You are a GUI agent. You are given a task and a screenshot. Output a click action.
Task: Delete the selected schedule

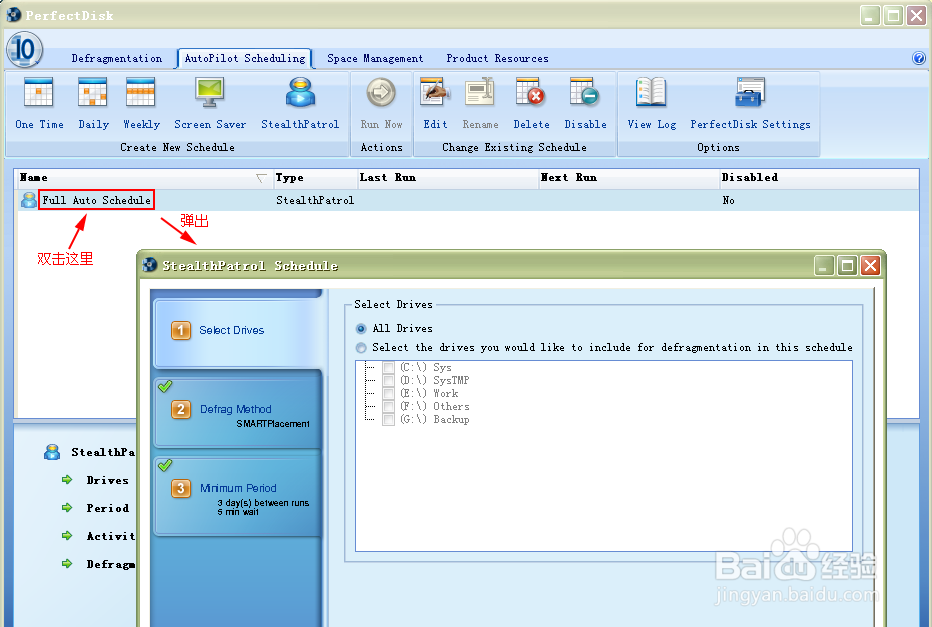[531, 102]
